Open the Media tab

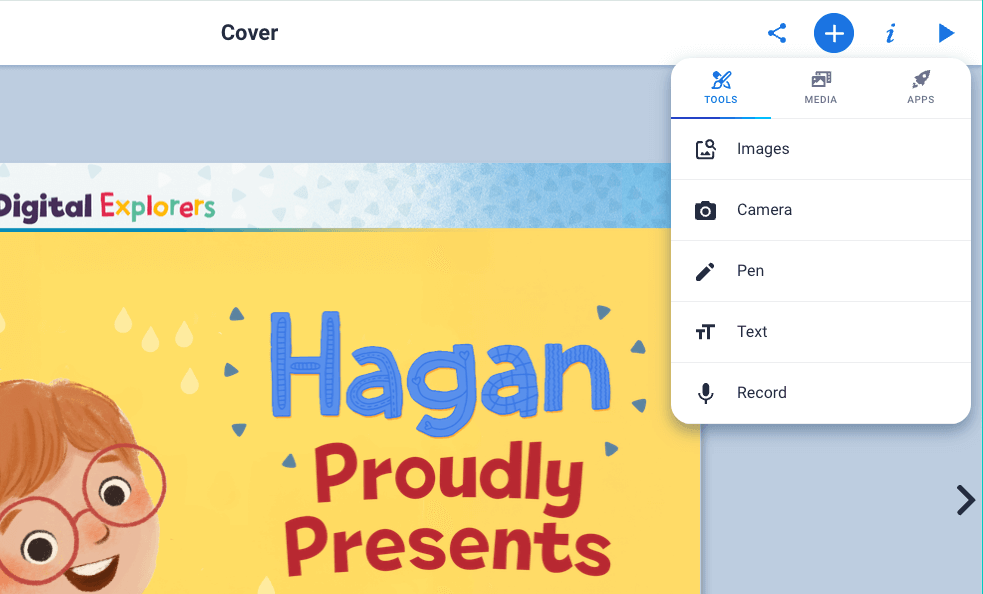(x=821, y=88)
